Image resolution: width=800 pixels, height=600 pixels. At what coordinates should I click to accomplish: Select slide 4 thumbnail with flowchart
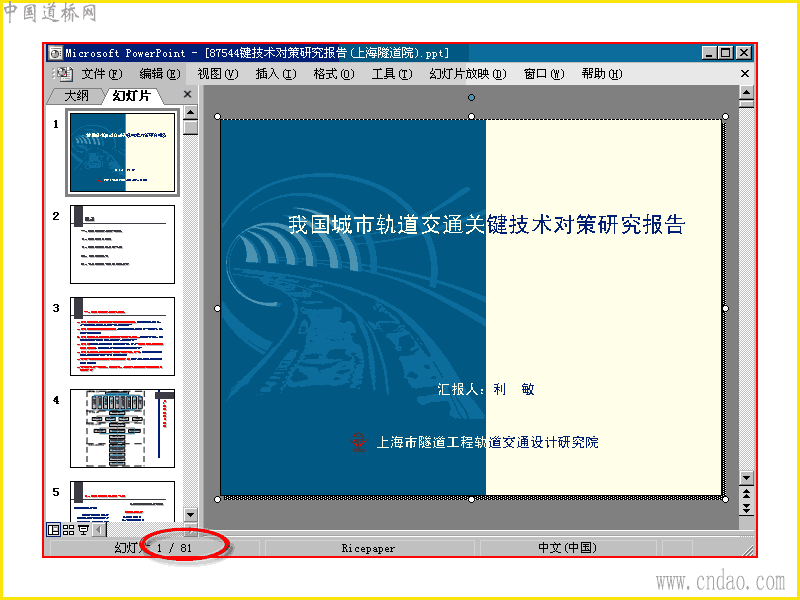coord(122,429)
